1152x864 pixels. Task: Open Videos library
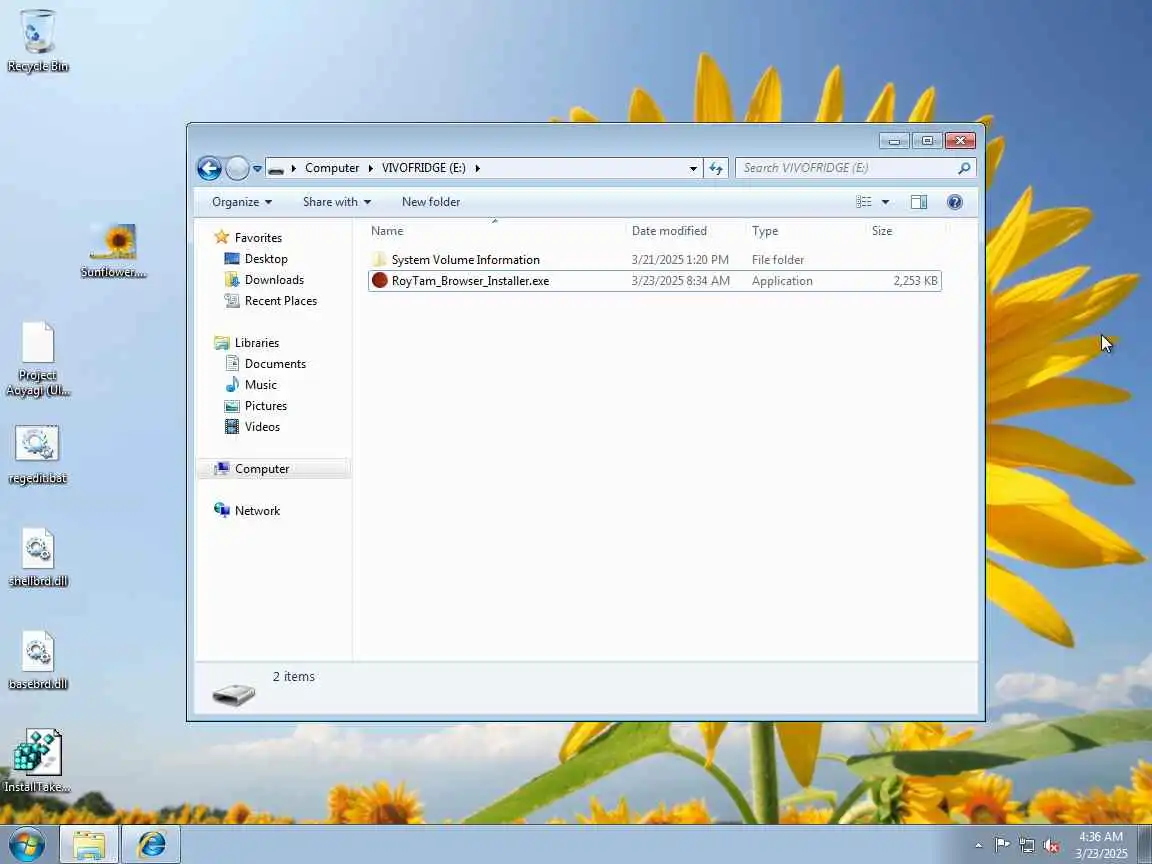click(x=262, y=427)
